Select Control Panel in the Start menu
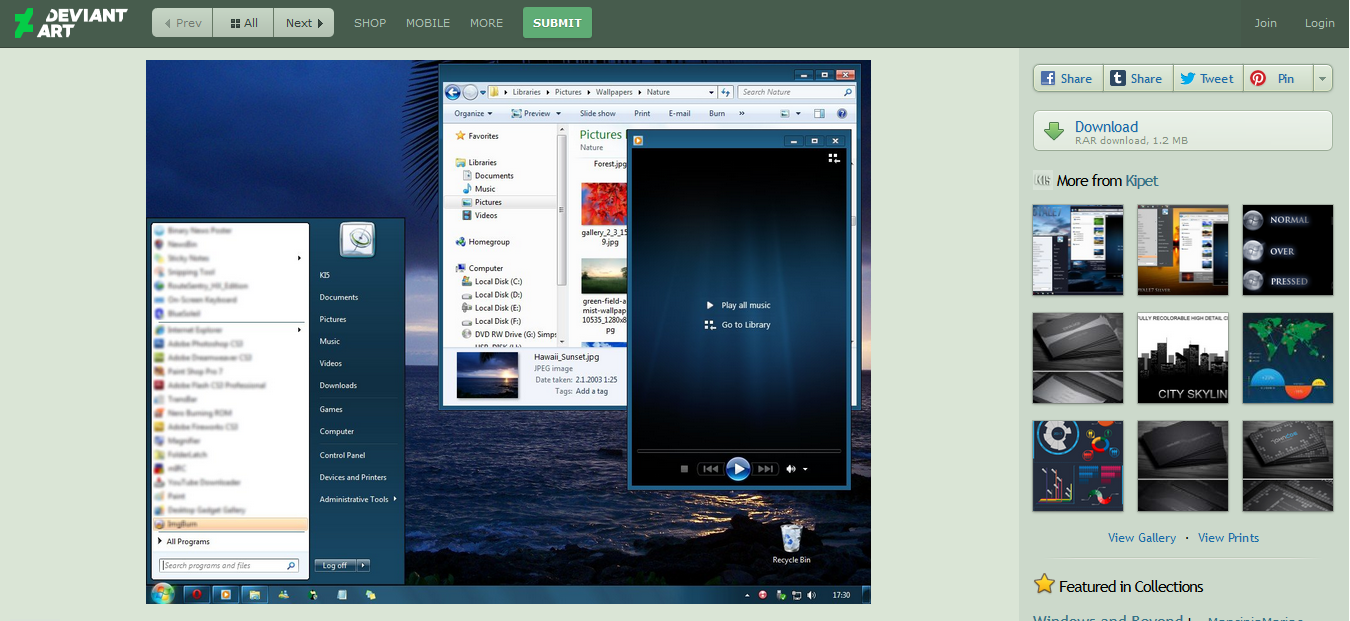Viewport: 1350px width, 621px height. [342, 455]
